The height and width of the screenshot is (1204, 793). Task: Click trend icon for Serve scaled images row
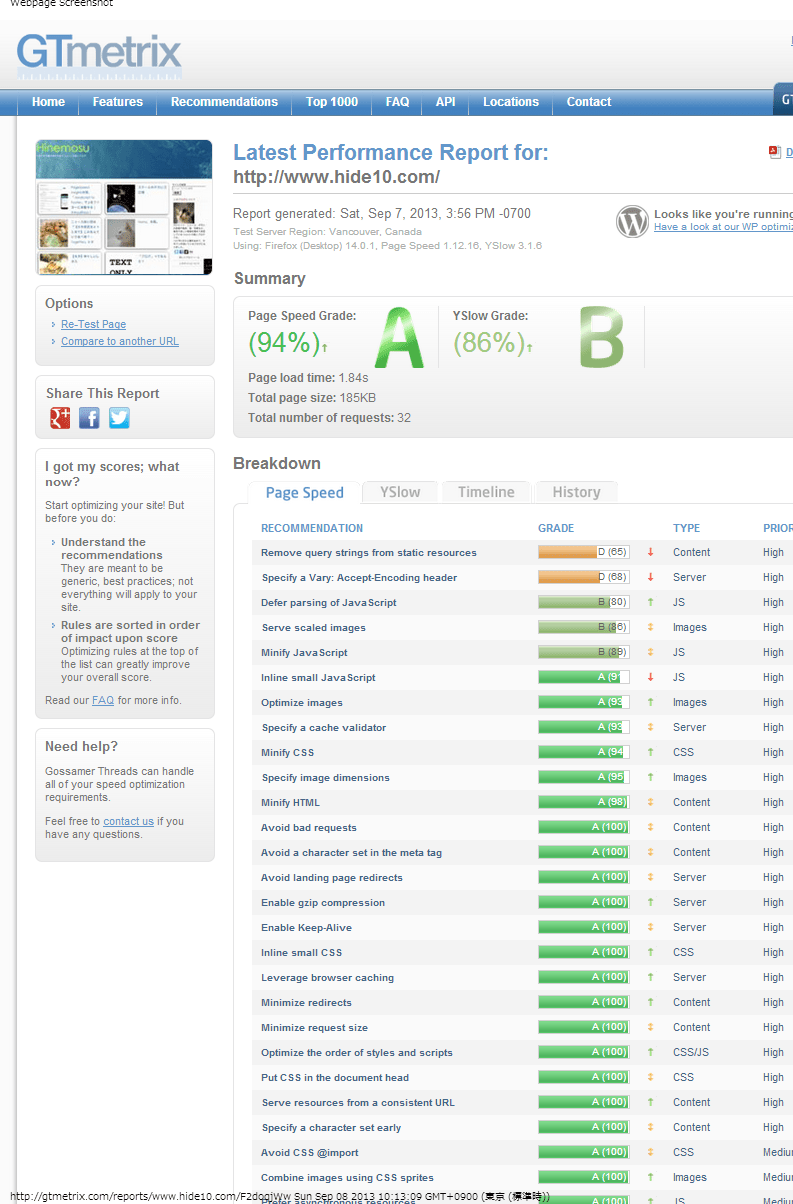[x=650, y=627]
